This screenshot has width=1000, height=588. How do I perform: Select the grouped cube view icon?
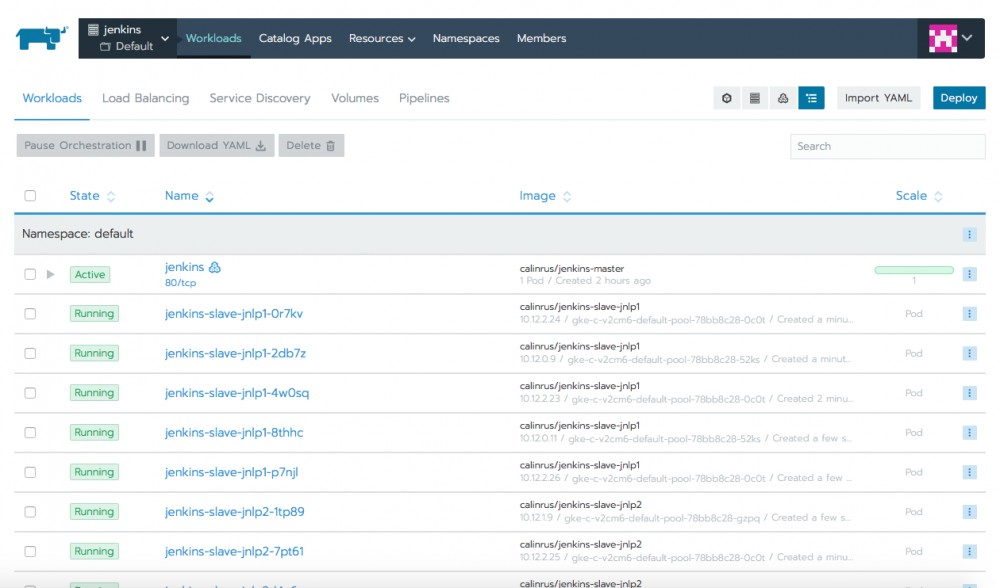(x=727, y=97)
